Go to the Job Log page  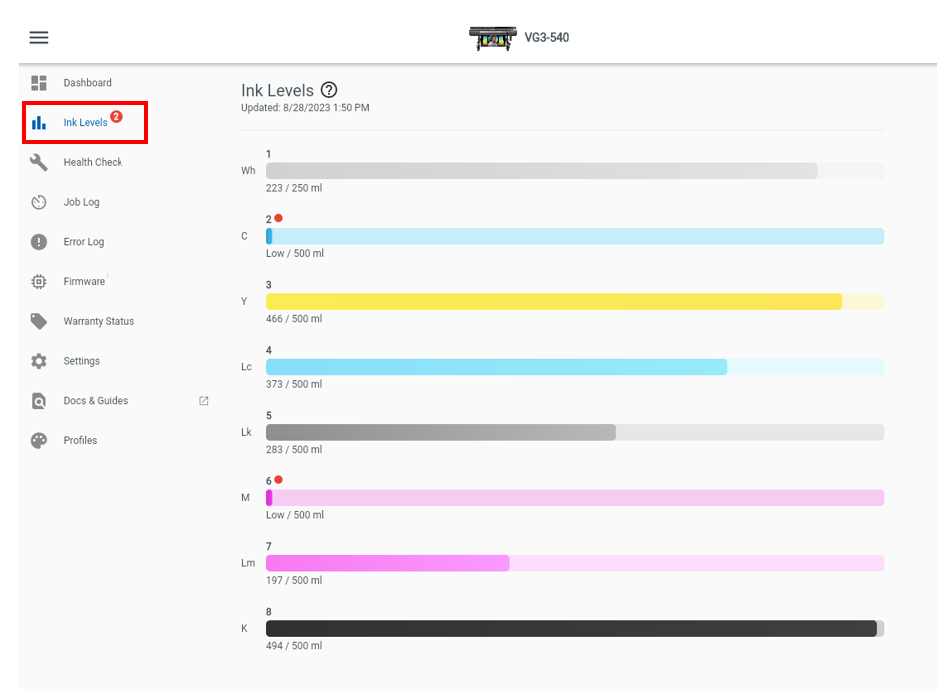[x=82, y=202]
